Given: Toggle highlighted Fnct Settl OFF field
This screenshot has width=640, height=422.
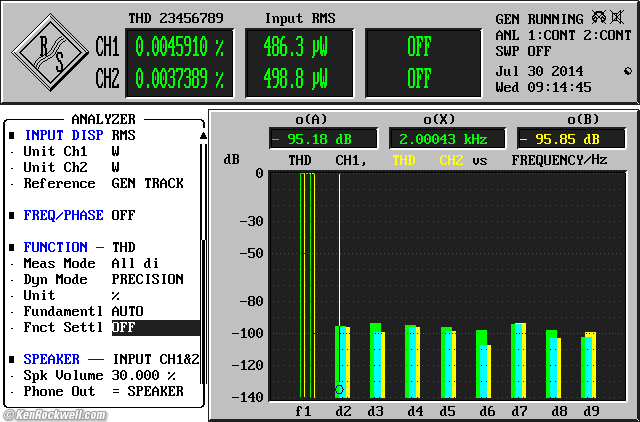Looking at the screenshot, I should (156, 328).
